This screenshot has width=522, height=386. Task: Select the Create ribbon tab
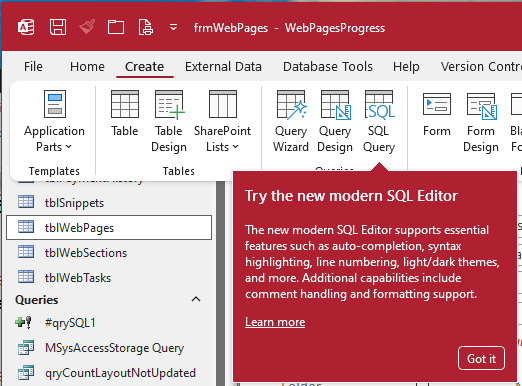coord(145,67)
